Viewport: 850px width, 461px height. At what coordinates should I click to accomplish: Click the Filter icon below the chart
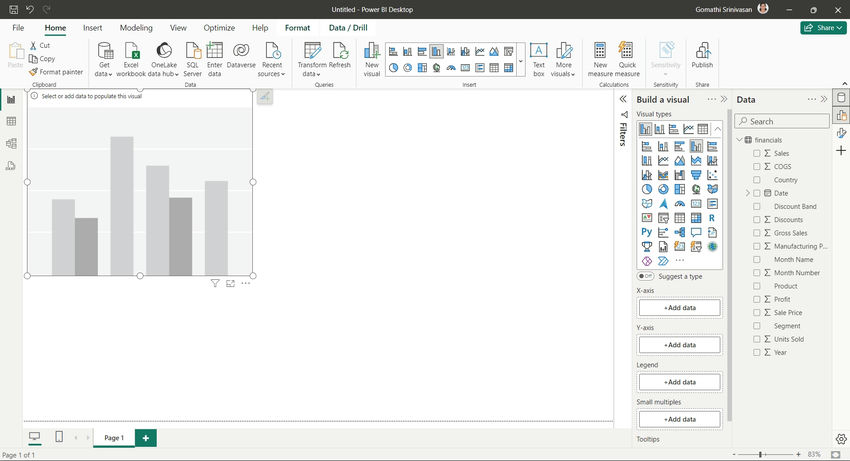pyautogui.click(x=215, y=283)
